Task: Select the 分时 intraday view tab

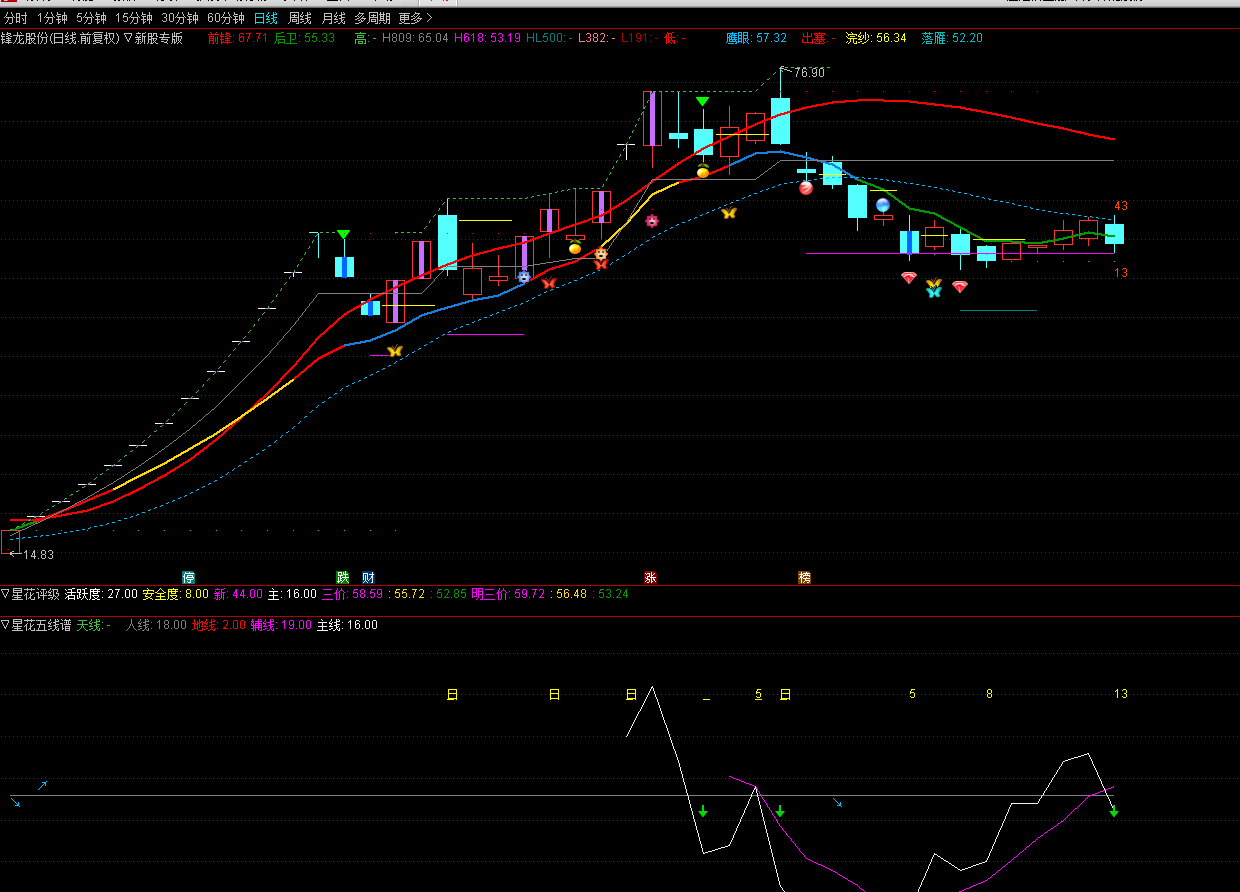Action: pos(16,18)
